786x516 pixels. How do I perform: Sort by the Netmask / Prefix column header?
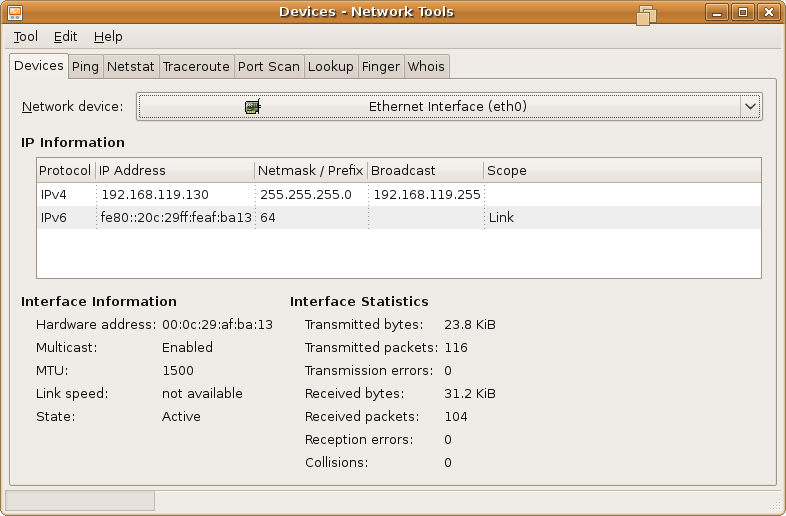(311, 170)
